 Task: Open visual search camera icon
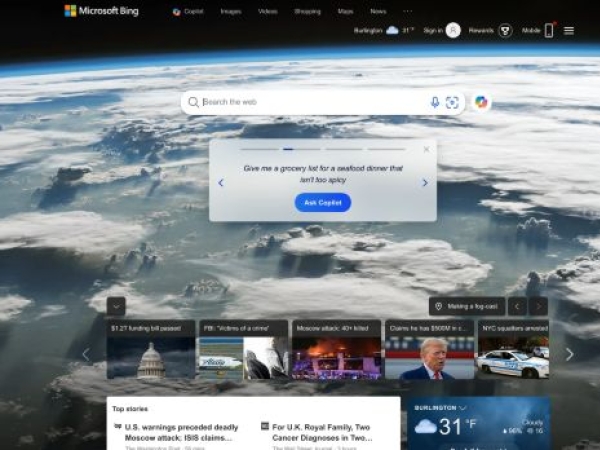[452, 102]
